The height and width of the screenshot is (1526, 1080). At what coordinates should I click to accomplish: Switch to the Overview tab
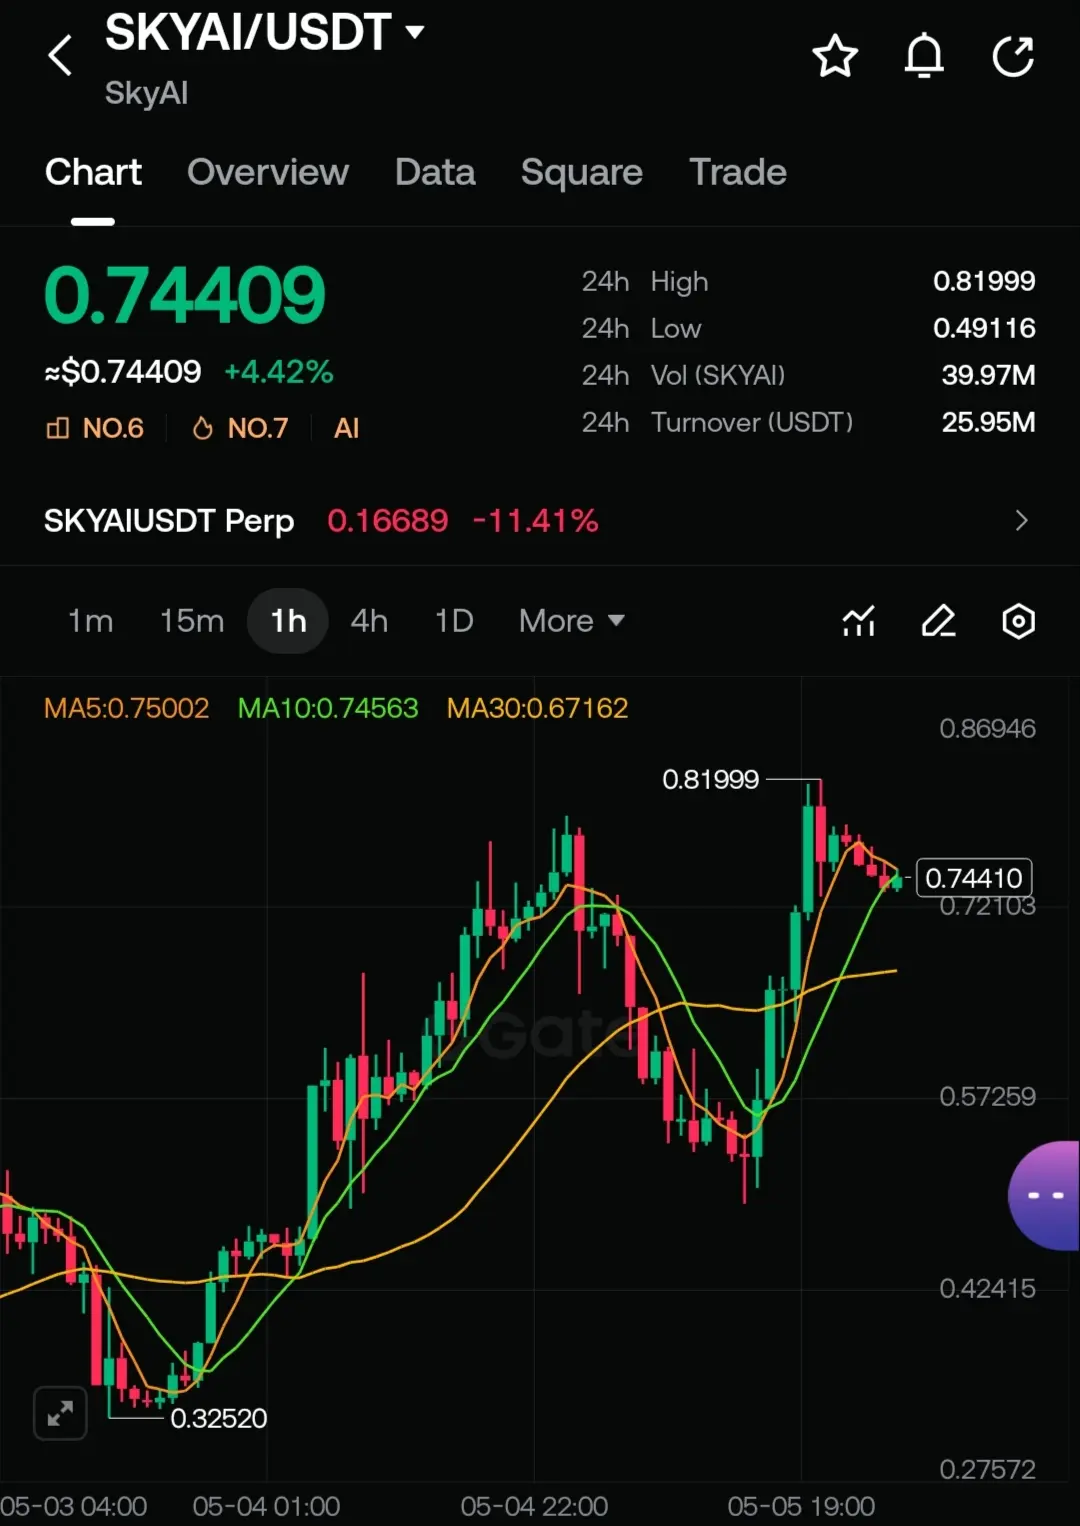[268, 172]
